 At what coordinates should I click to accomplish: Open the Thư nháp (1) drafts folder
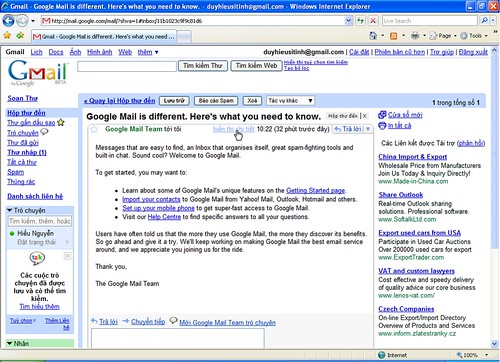pyautogui.click(x=27, y=152)
